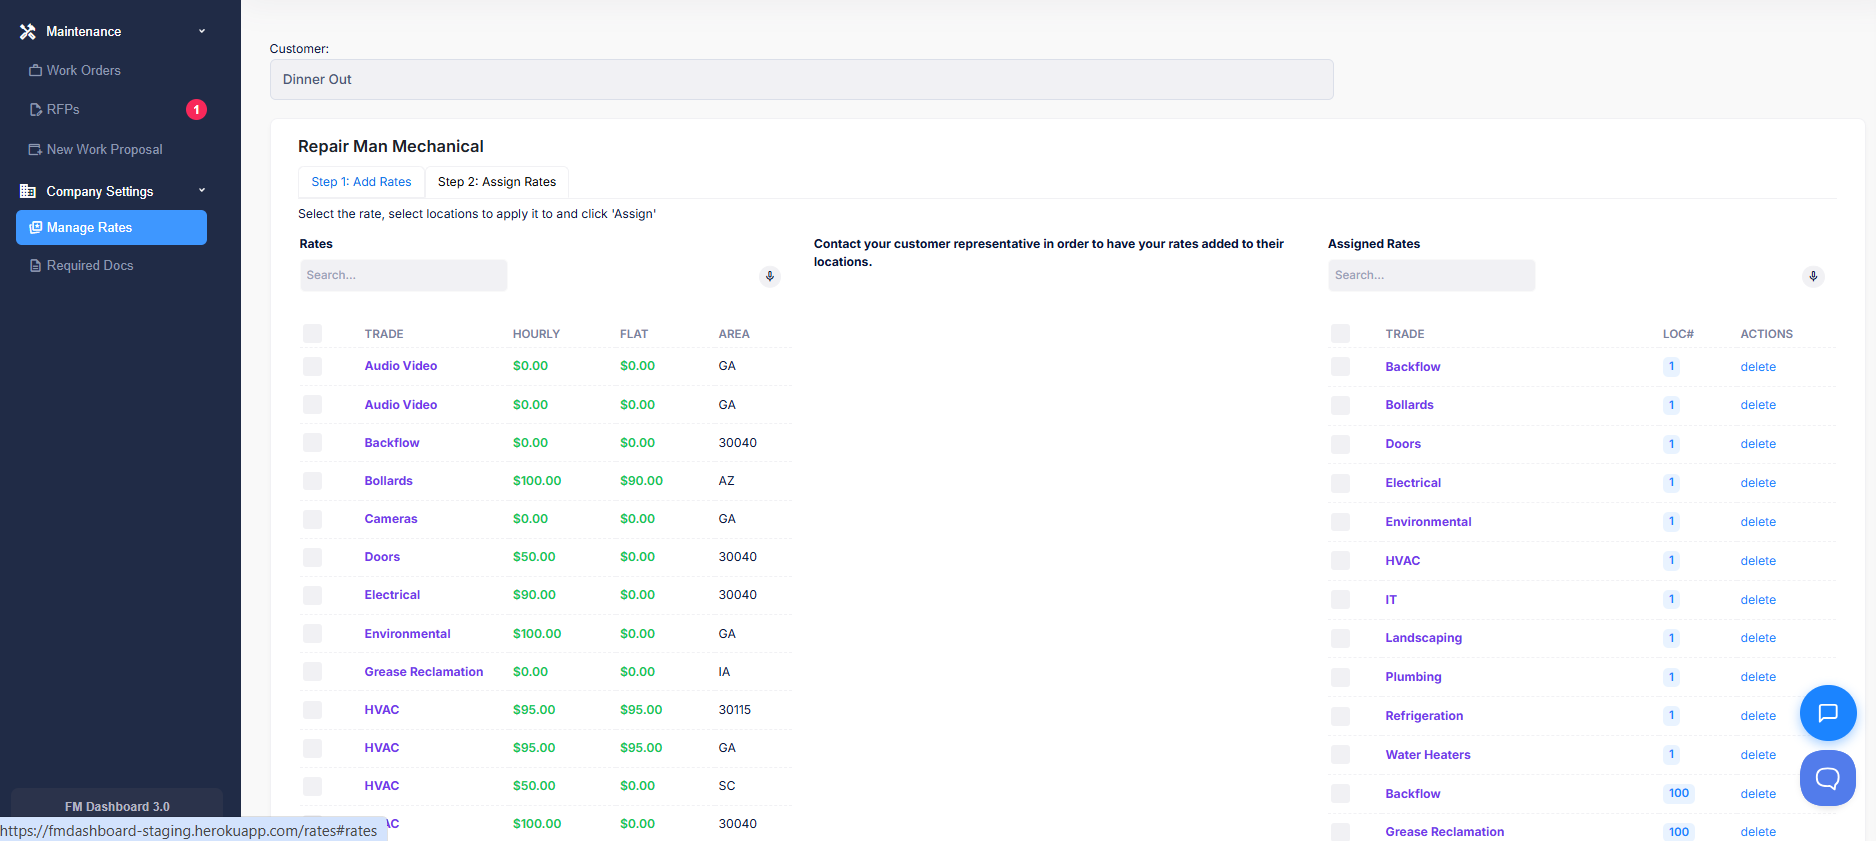The width and height of the screenshot is (1876, 841).
Task: Delete the assigned Plumbing rate
Action: coord(1757,677)
